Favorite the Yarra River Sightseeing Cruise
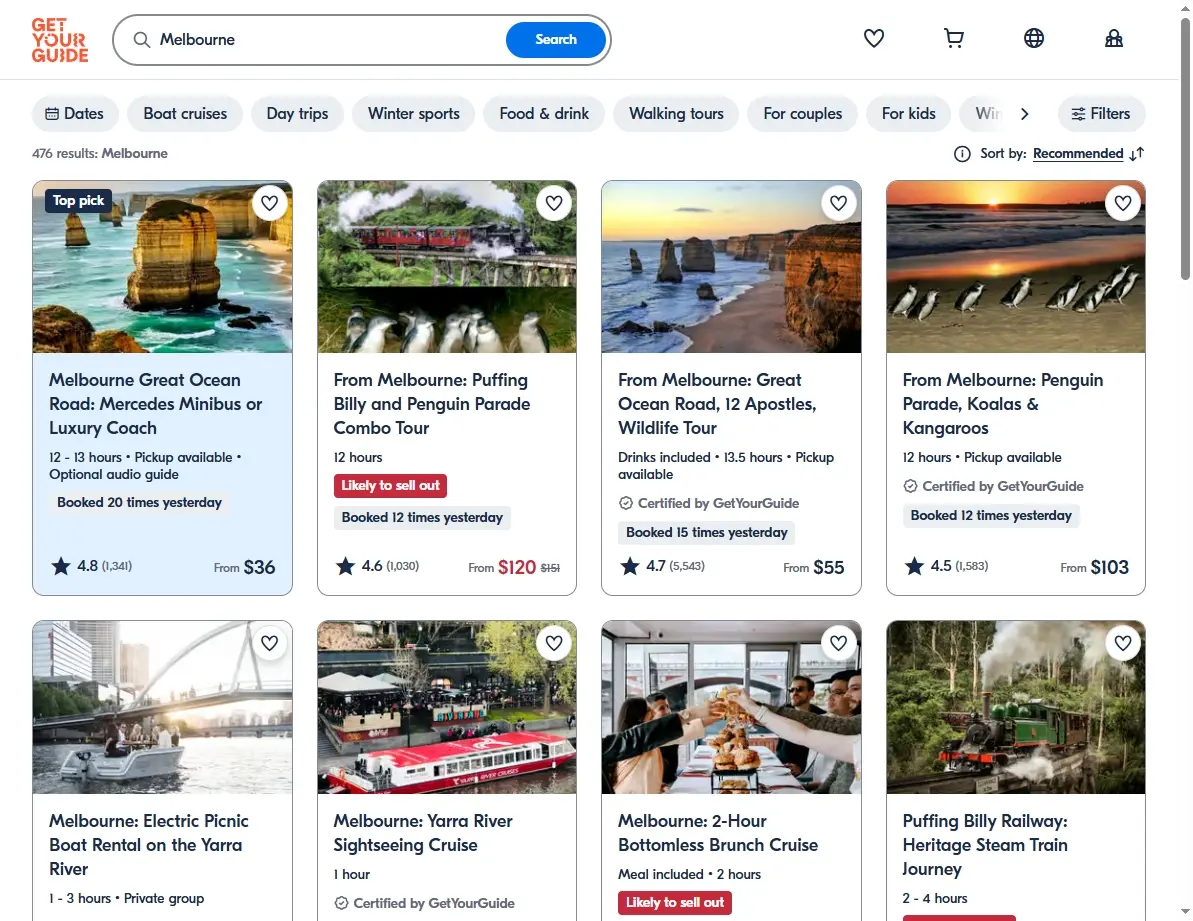This screenshot has height=921, width=1193. coord(554,643)
